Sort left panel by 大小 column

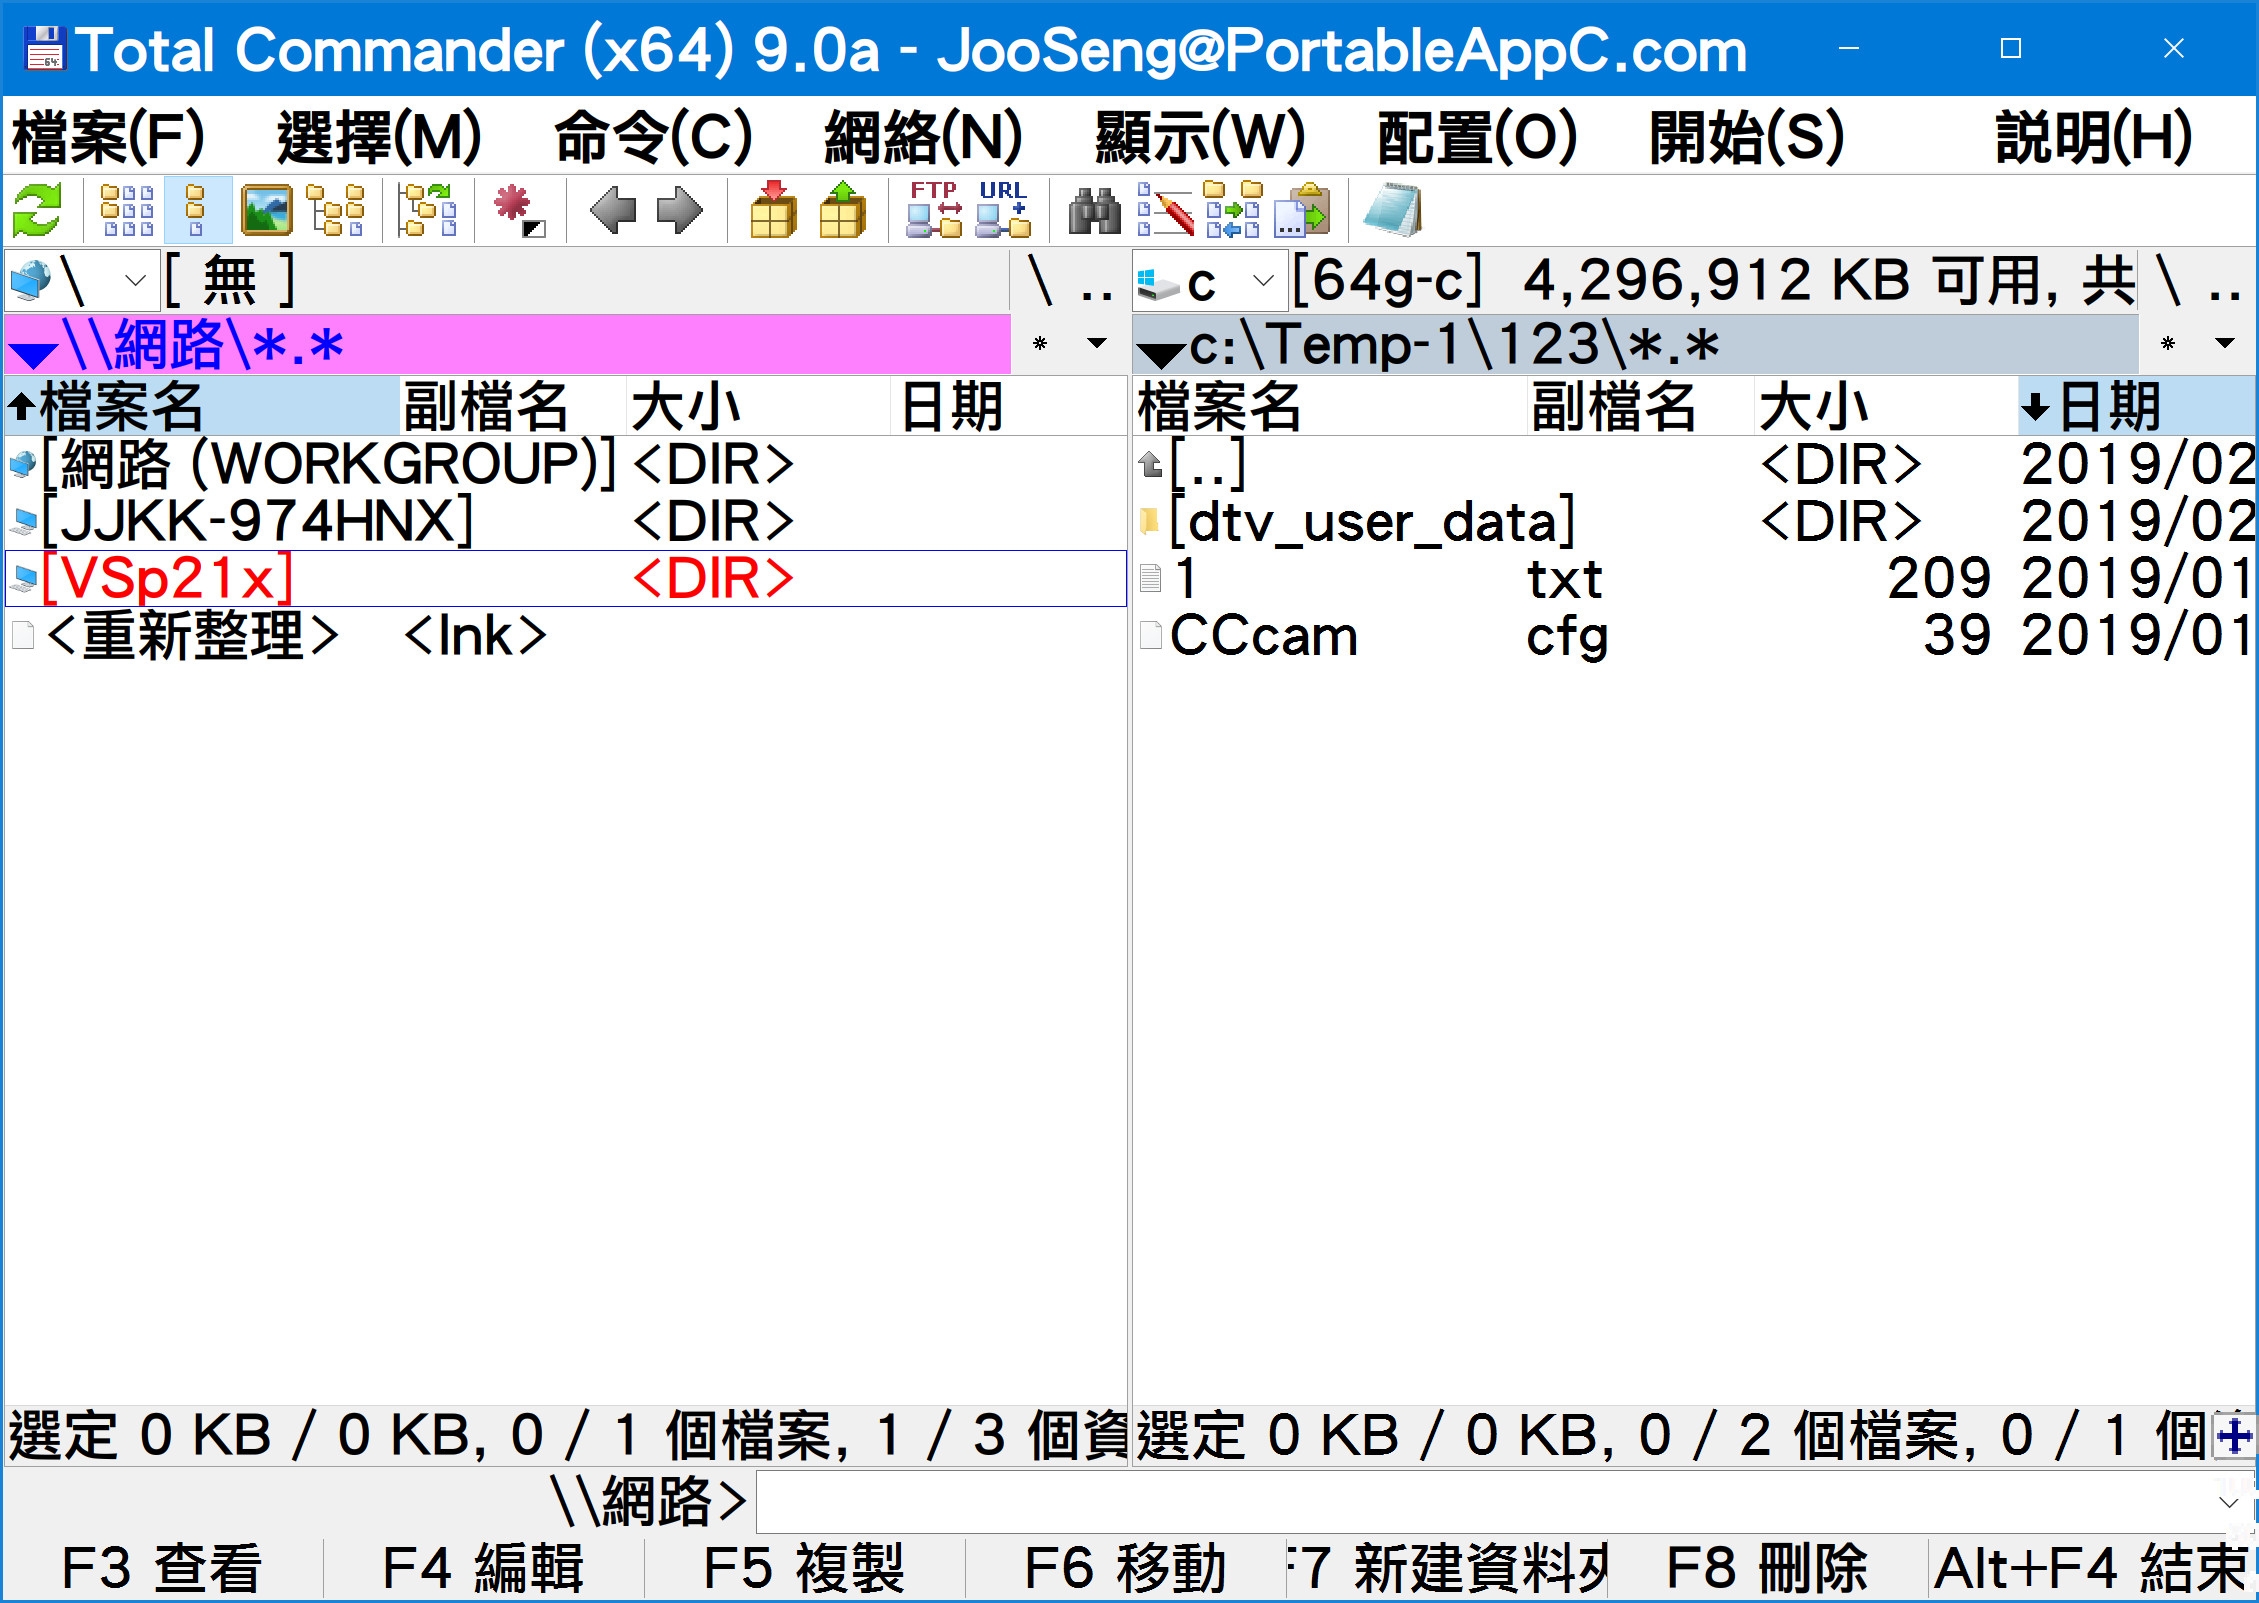coord(759,406)
